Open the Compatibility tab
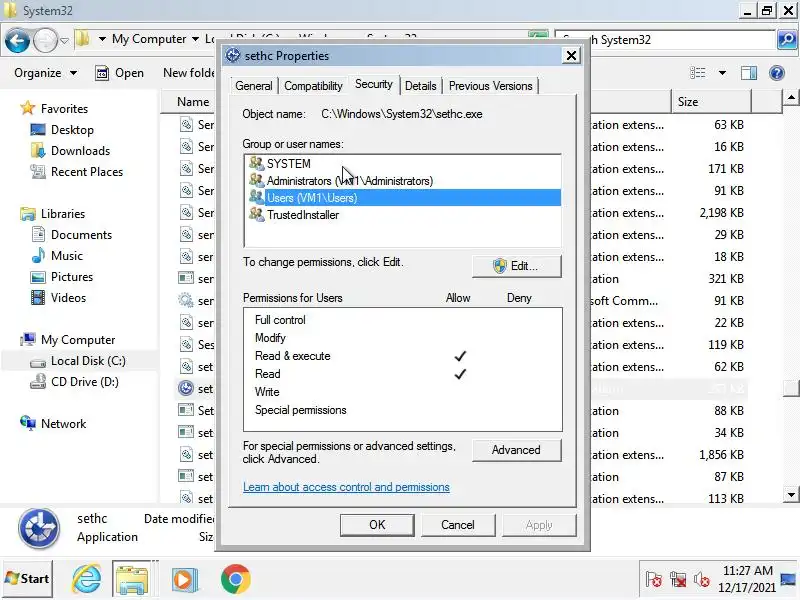This screenshot has width=800, height=600. [313, 86]
